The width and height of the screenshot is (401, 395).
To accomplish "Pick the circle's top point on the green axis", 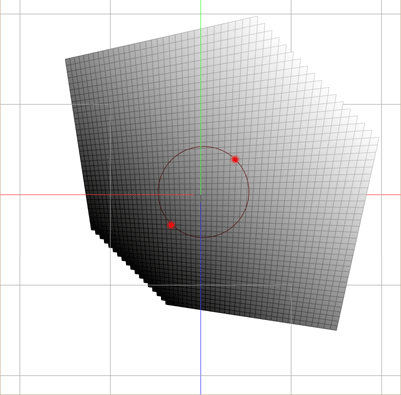I will coord(200,146).
